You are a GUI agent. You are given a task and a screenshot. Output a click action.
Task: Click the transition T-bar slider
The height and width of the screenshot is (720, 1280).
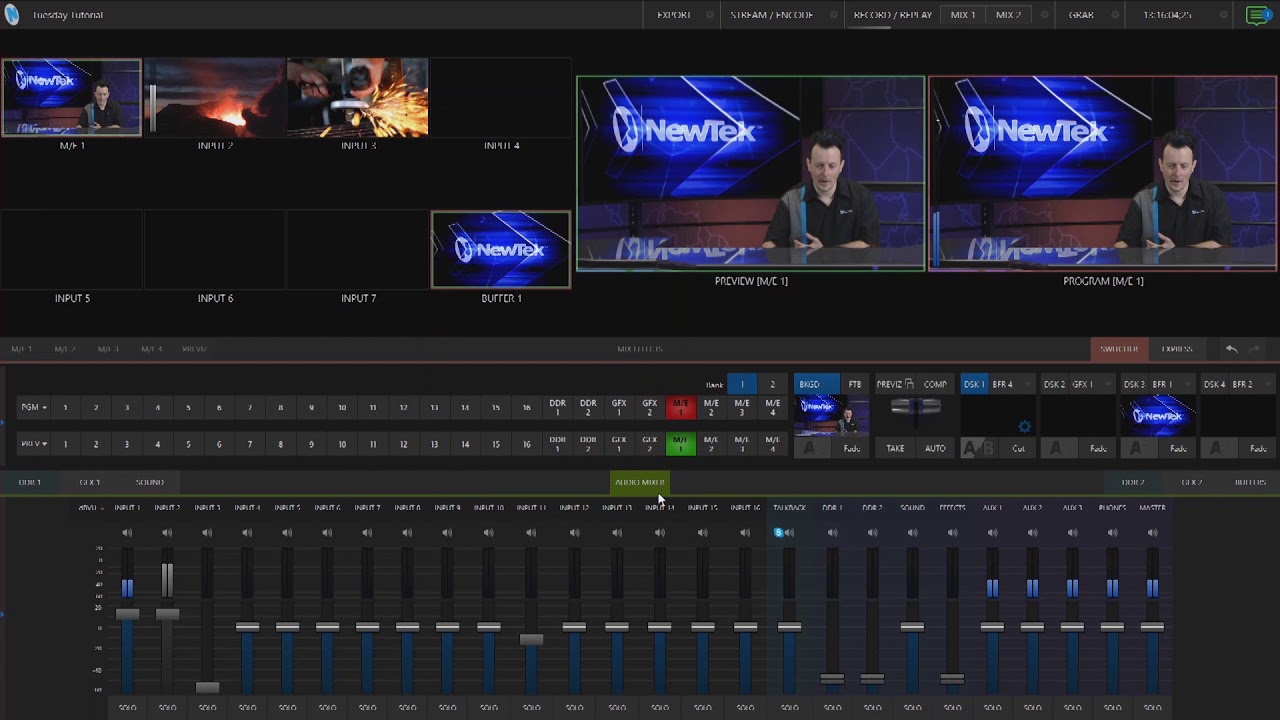[x=915, y=407]
